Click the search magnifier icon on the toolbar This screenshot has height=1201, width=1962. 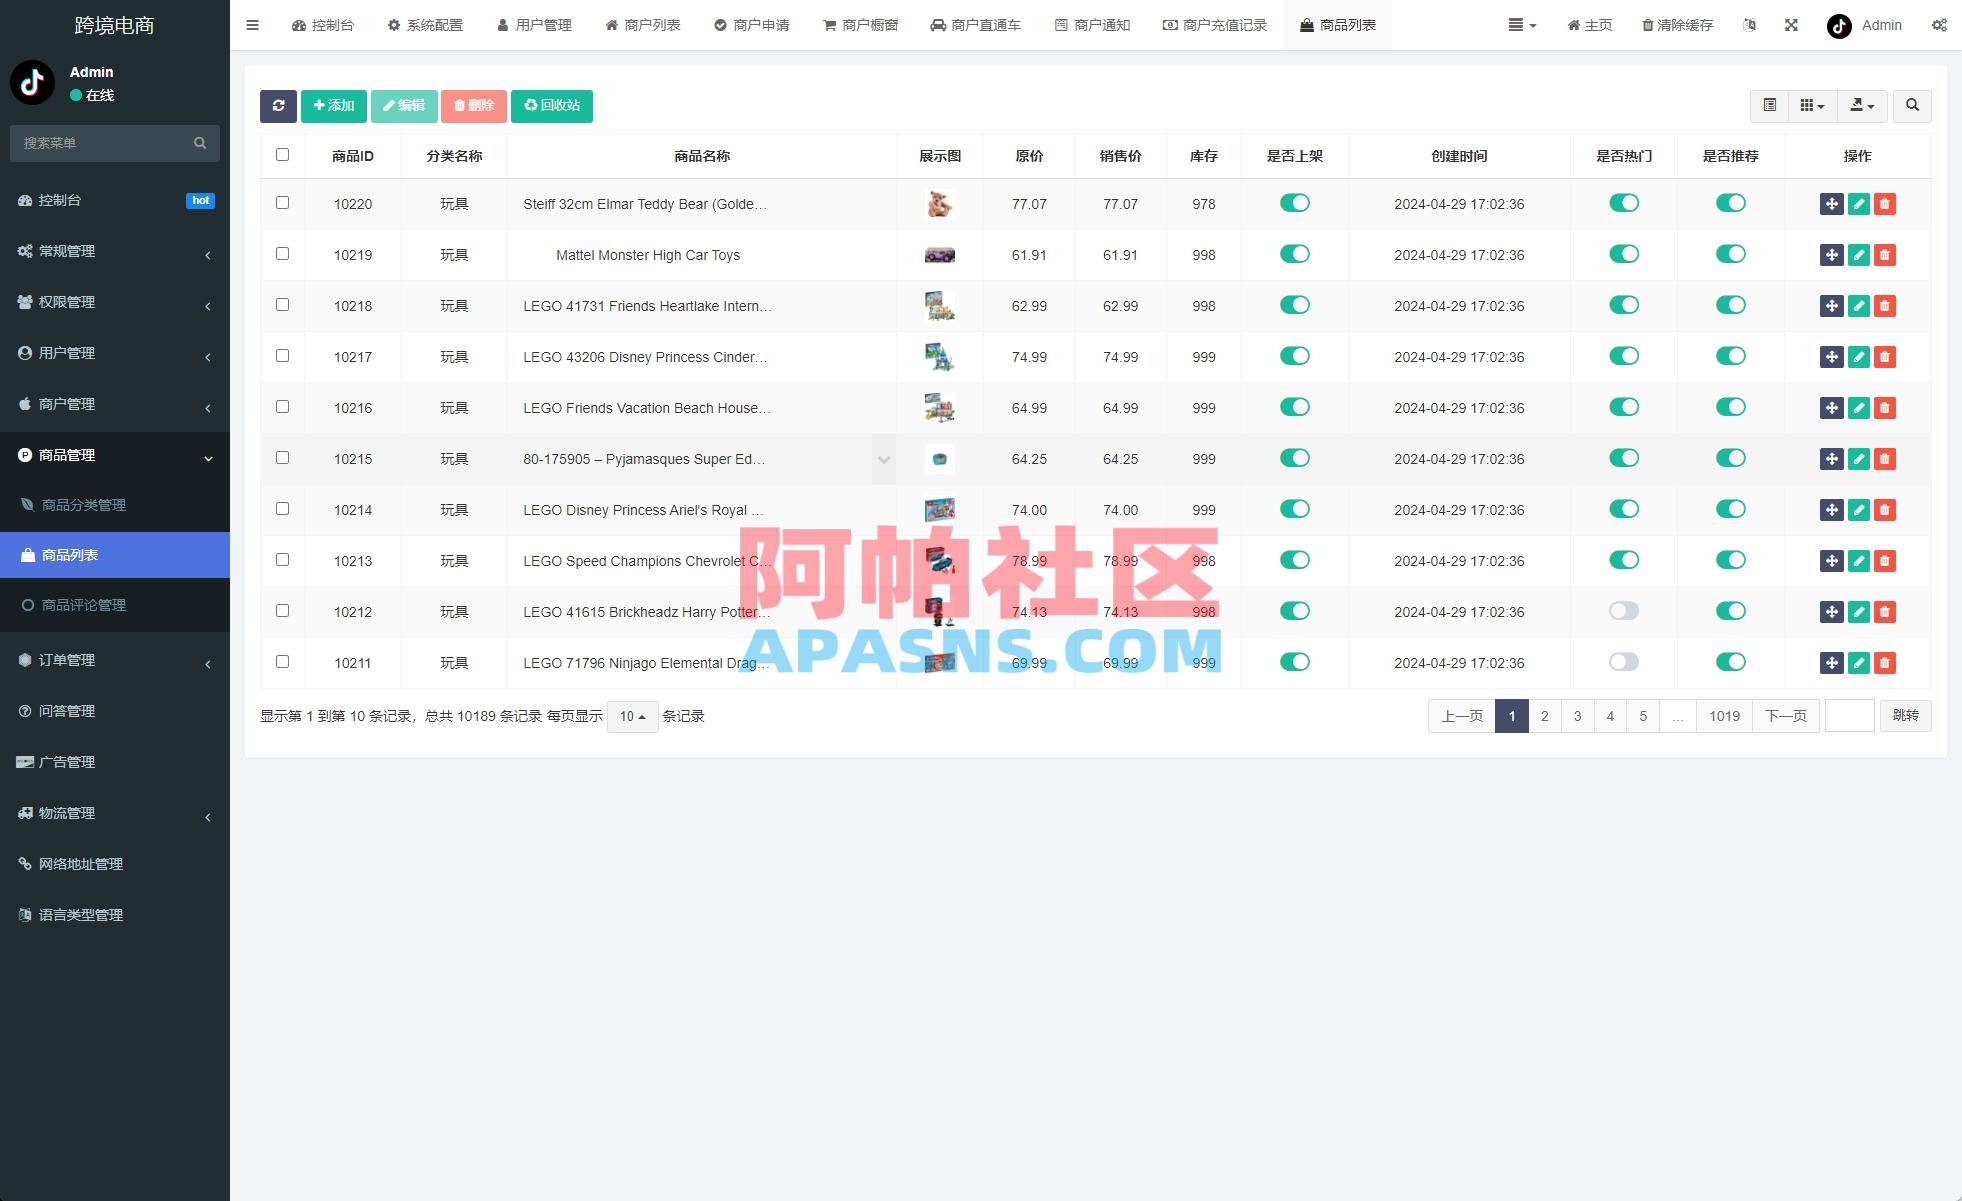pos(1912,106)
